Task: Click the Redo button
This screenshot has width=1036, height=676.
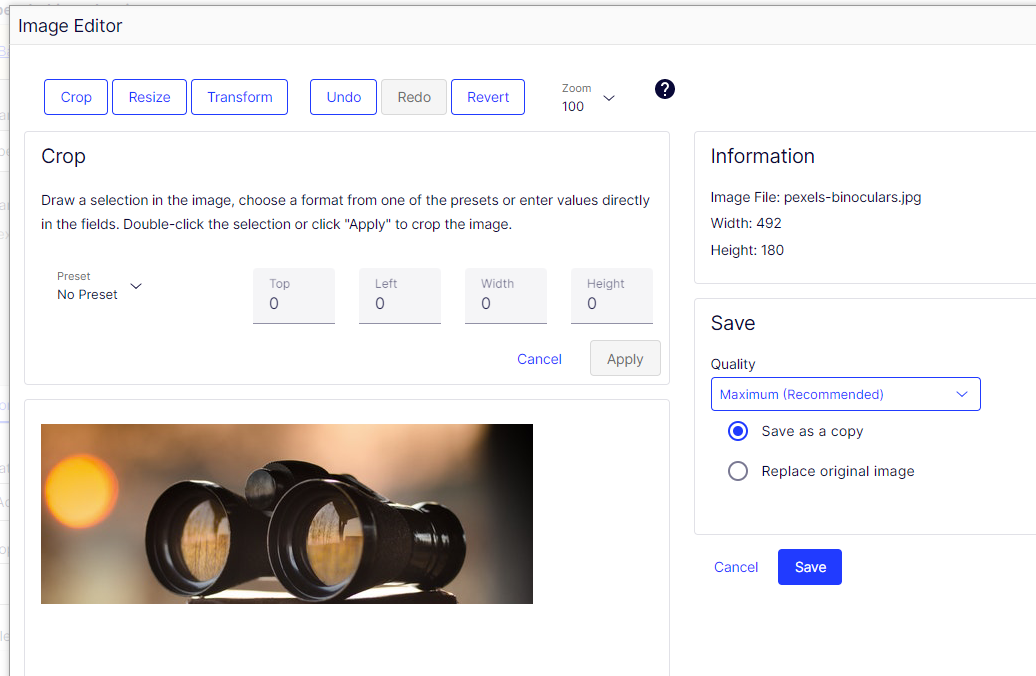Action: (x=414, y=97)
